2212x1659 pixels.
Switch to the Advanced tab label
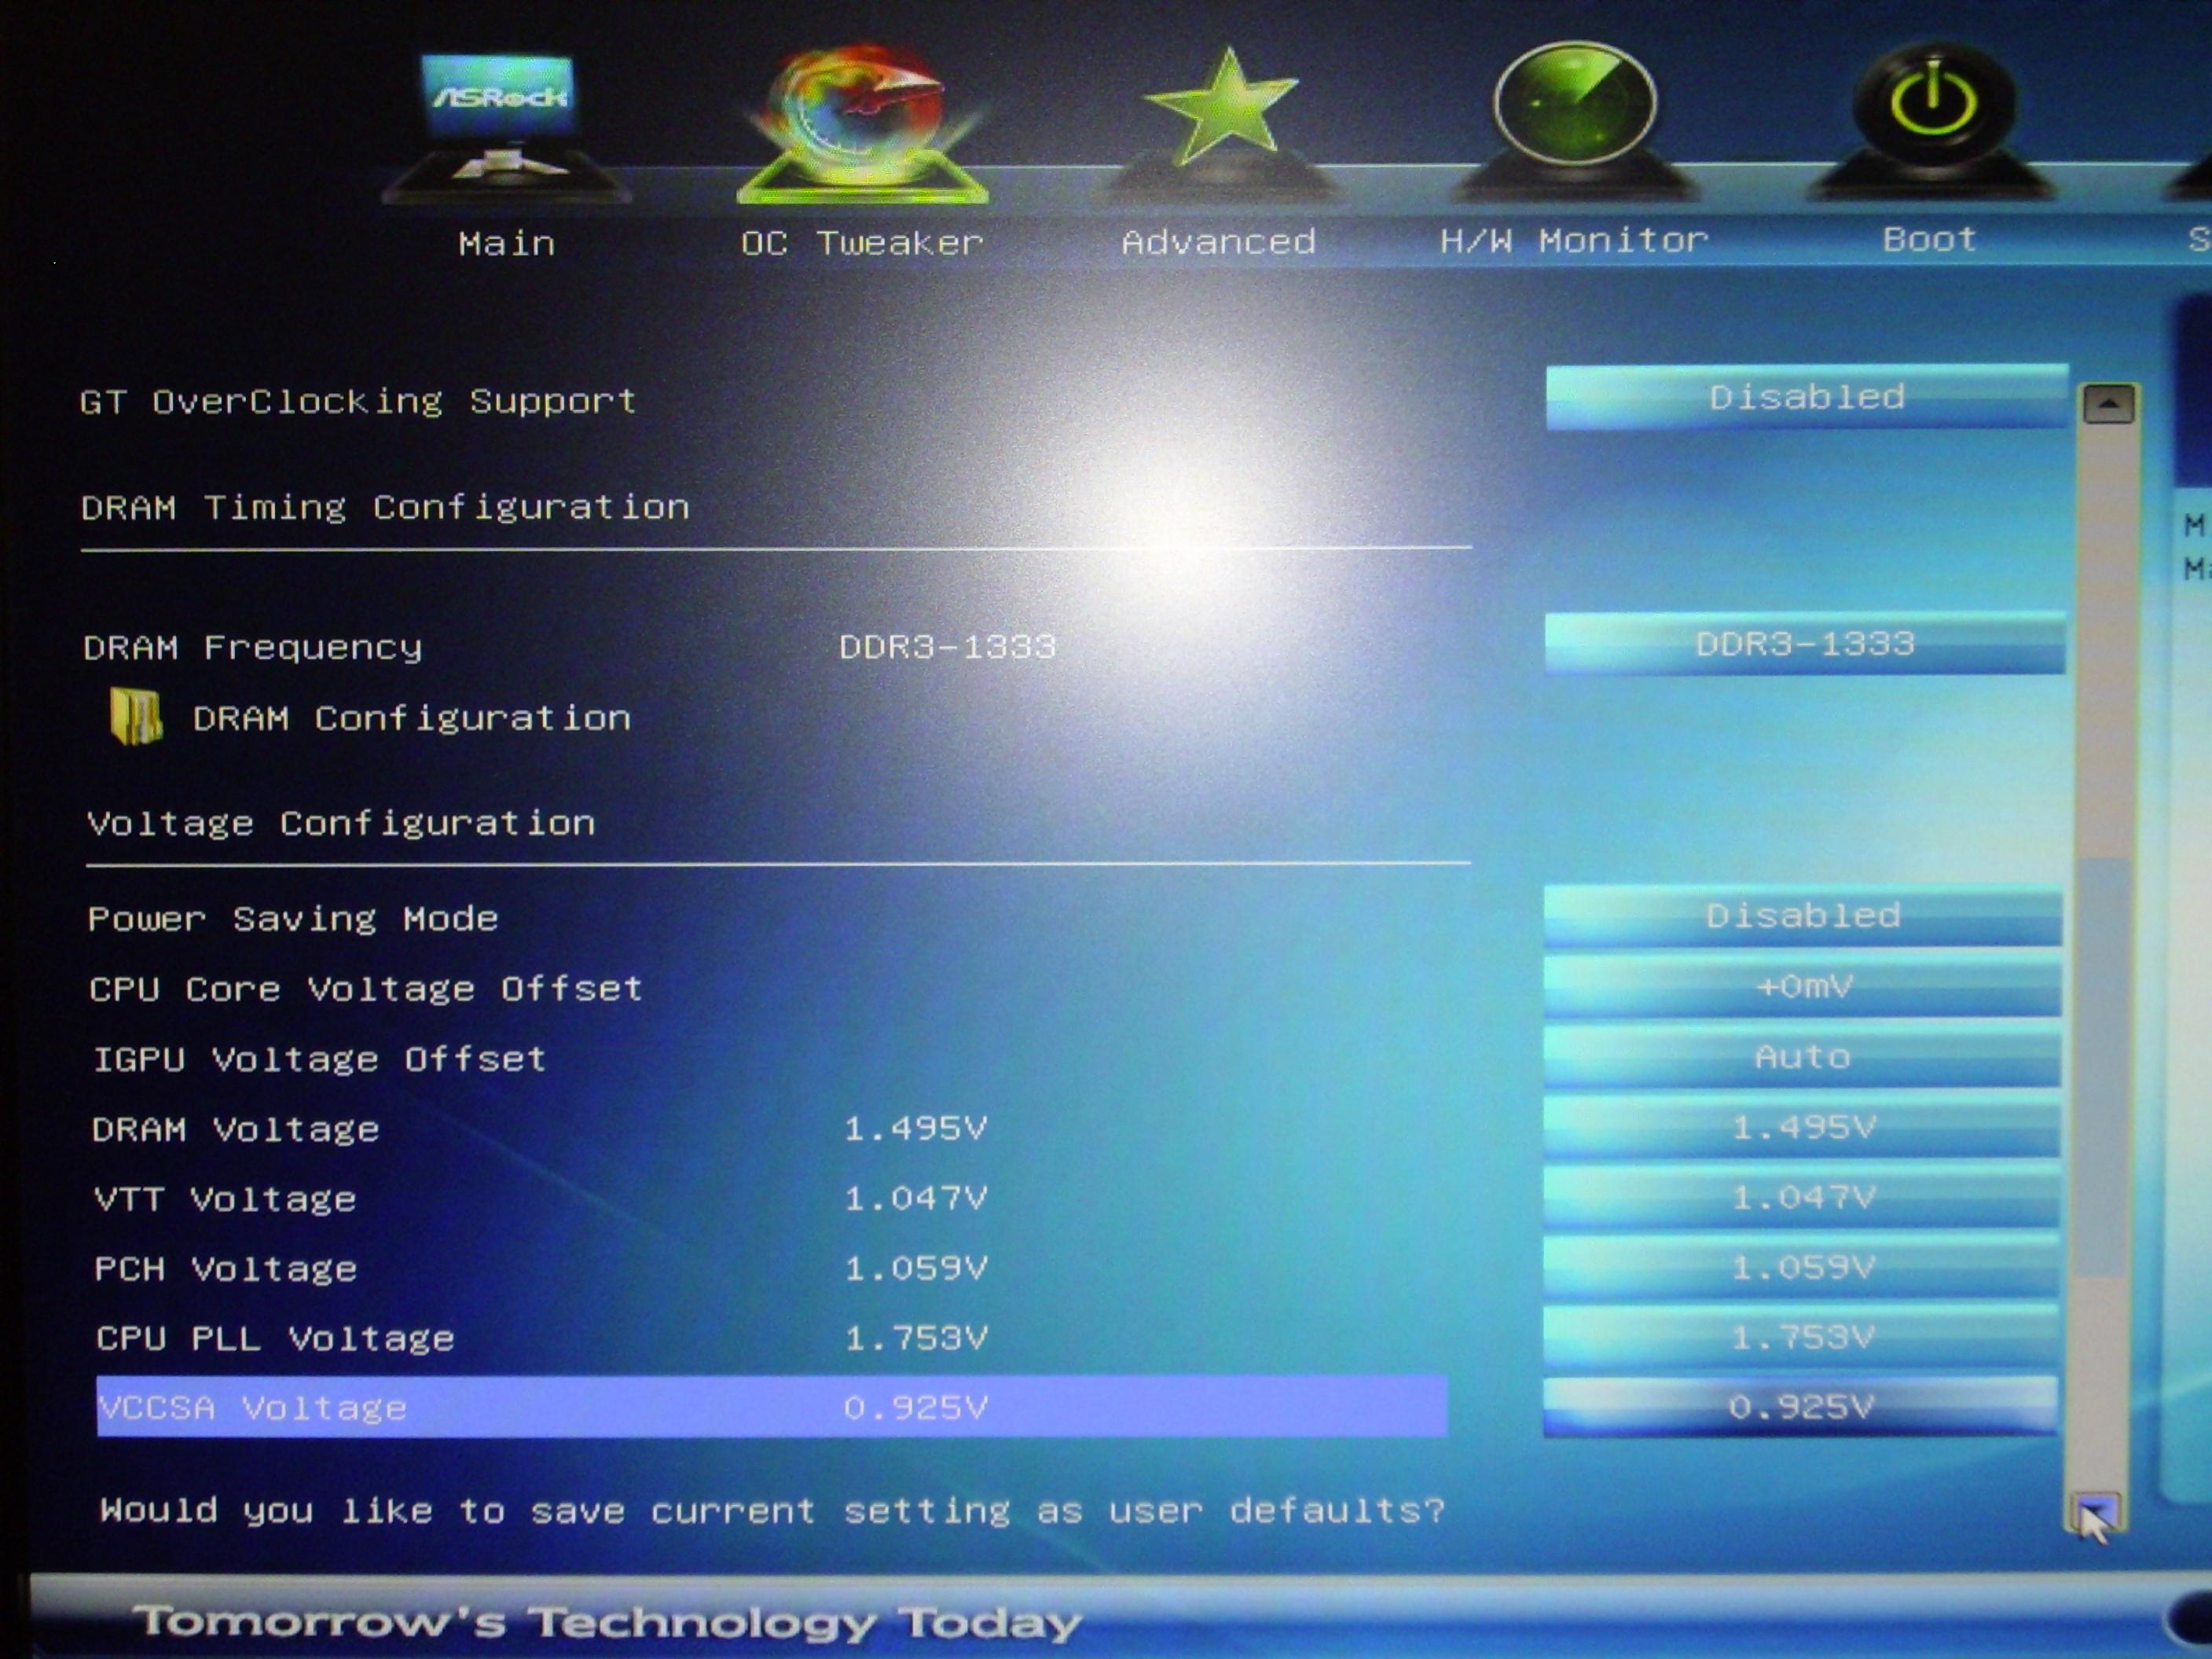(1218, 242)
